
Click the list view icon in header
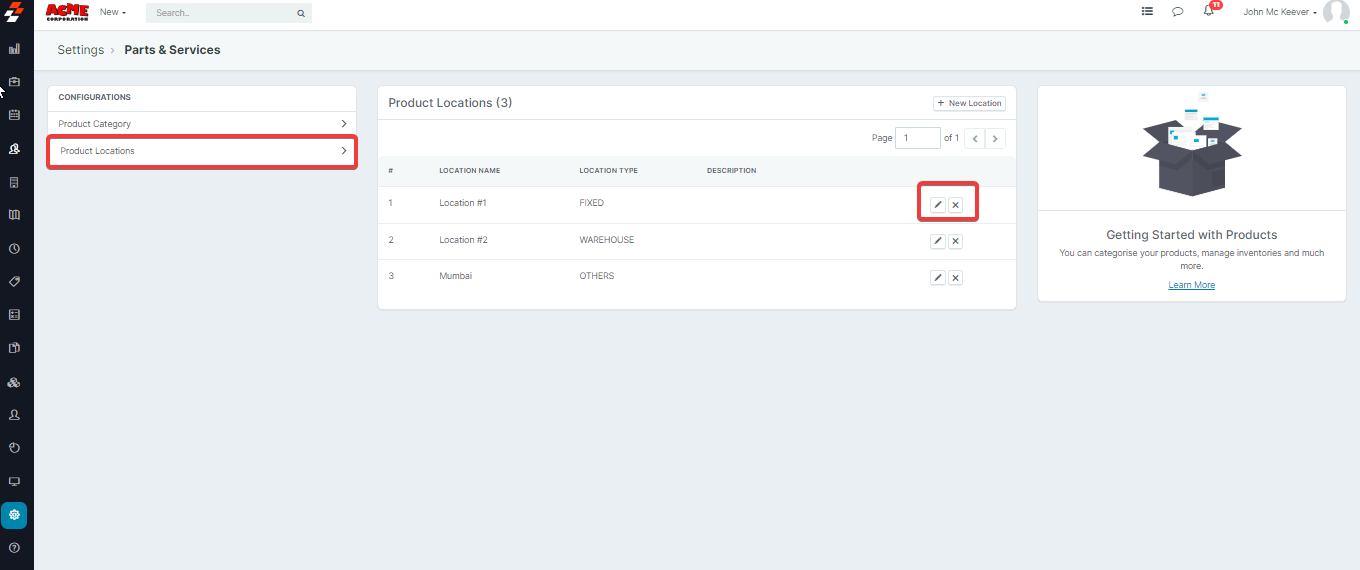point(1147,12)
